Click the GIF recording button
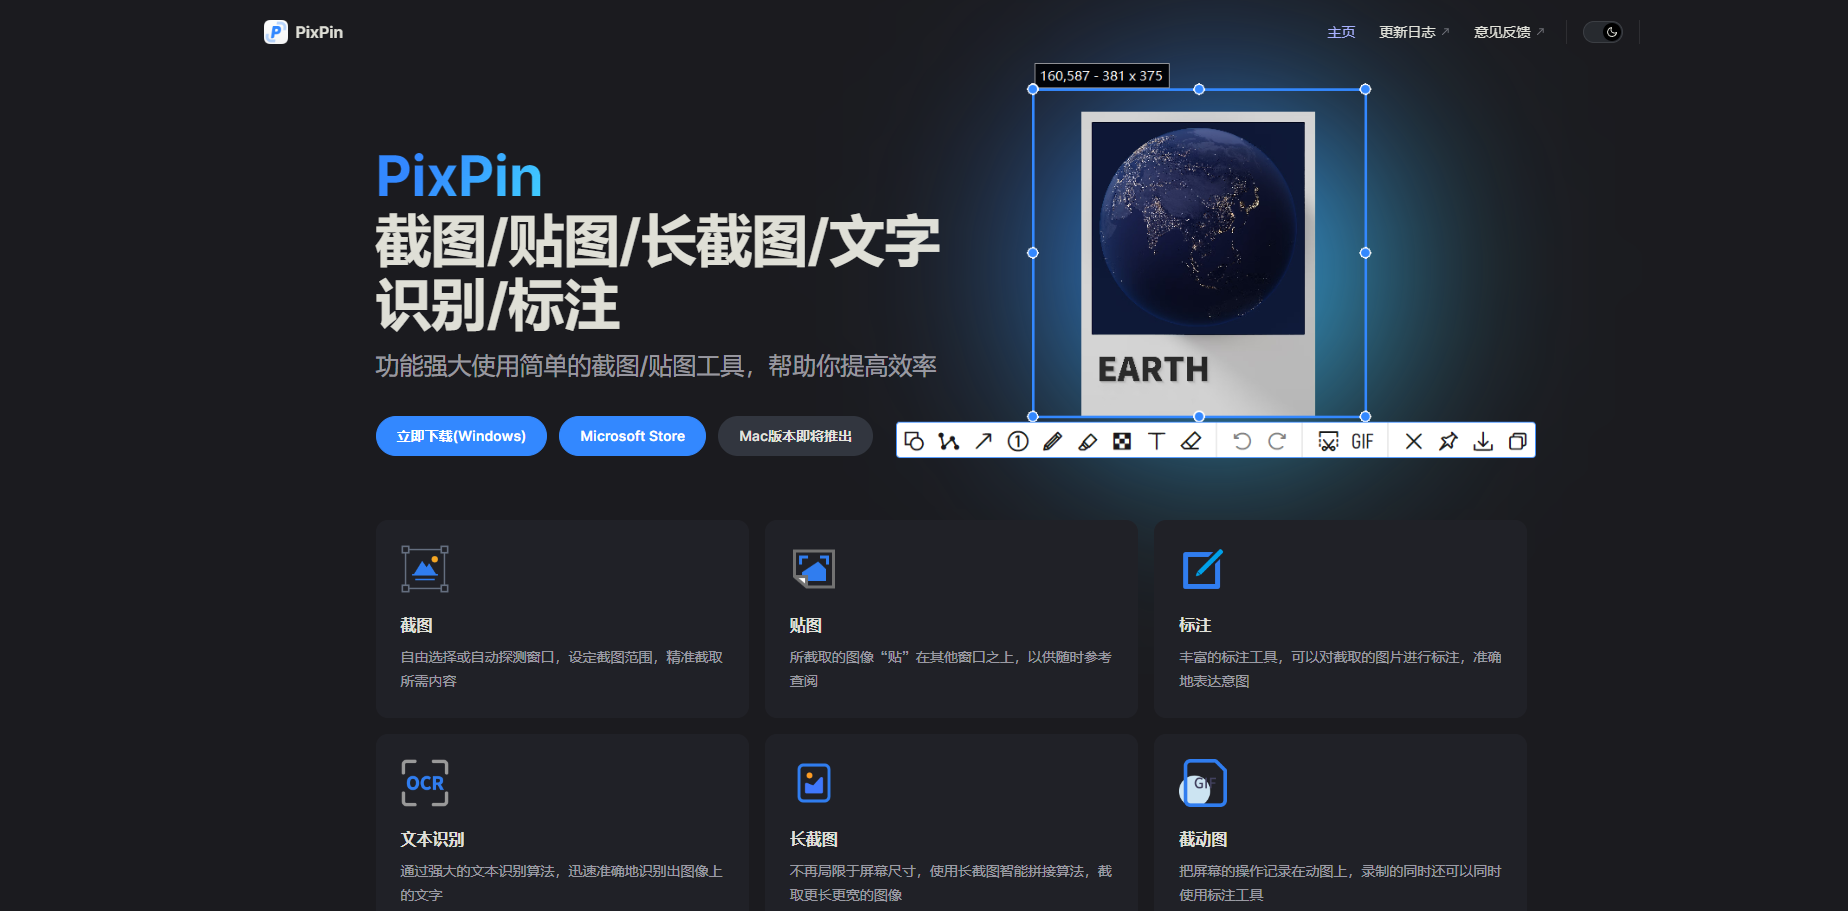 coord(1362,441)
